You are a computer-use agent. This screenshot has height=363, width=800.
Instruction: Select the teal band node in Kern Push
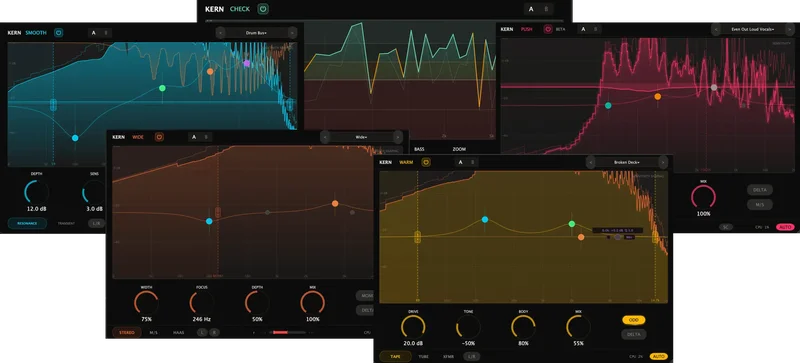pos(608,106)
